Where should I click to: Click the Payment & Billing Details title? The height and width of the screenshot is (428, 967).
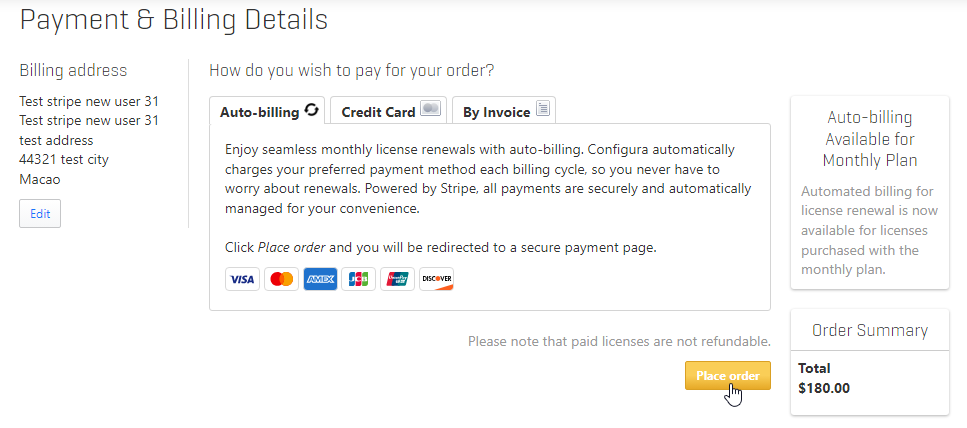tap(174, 20)
